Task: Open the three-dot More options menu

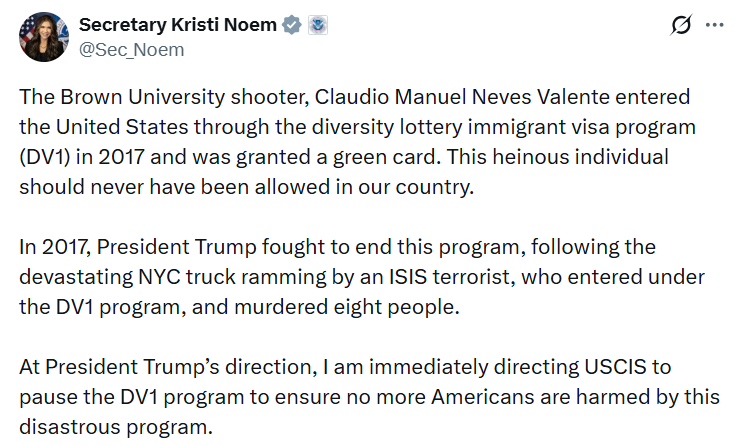Action: click(714, 26)
